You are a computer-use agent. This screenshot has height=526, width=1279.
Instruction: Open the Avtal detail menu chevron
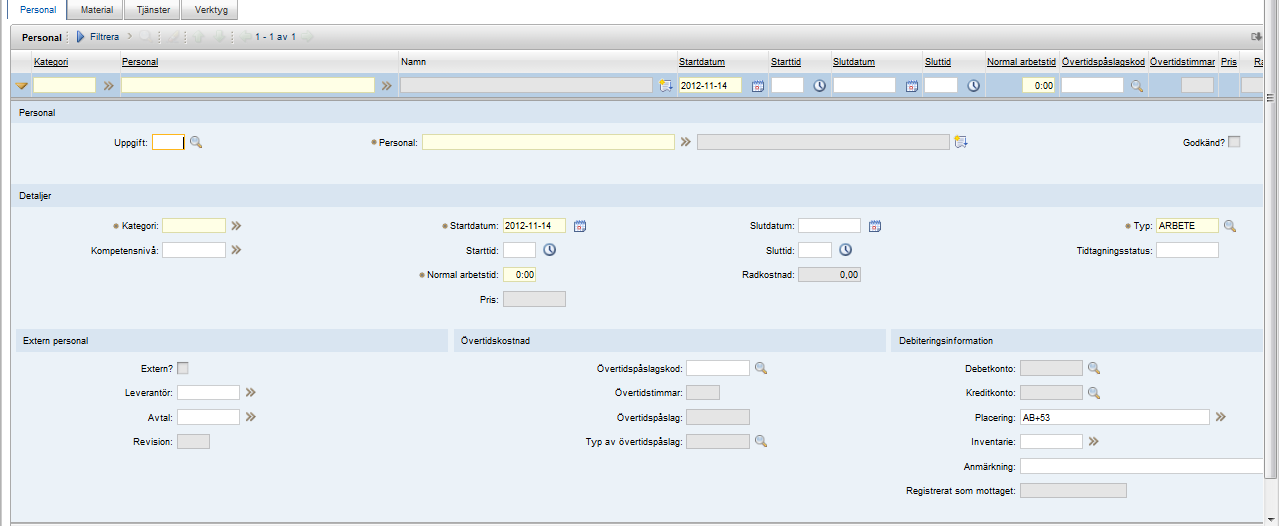point(251,416)
